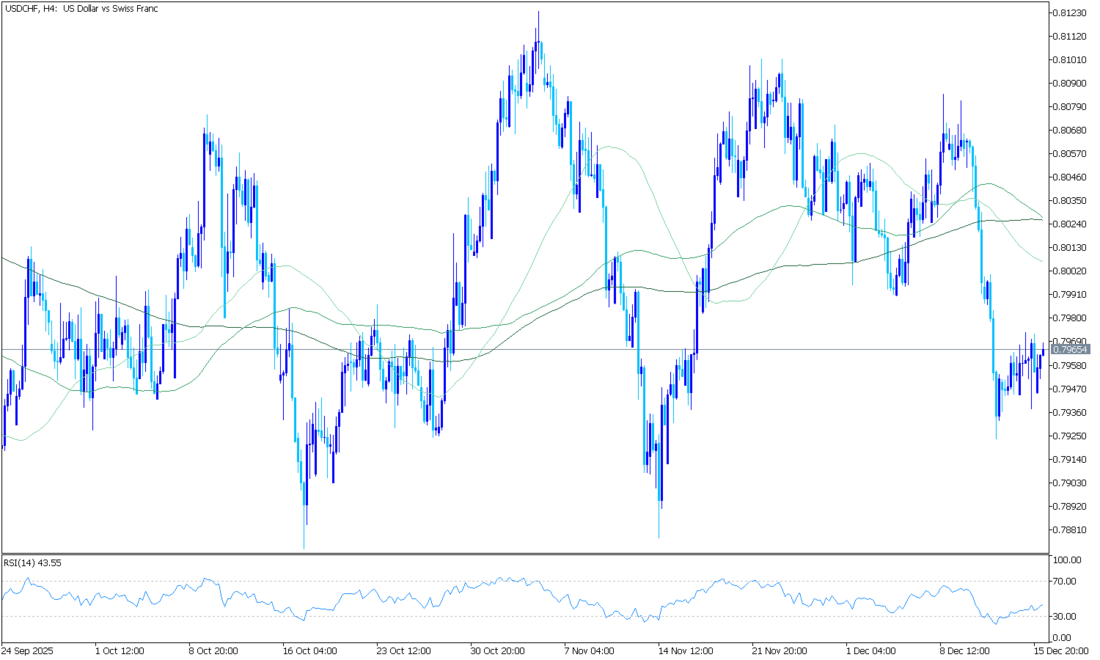Screen dimensions: 1100x660
Task: Click the 21 Nov 20:00 time label
Action: (777, 649)
